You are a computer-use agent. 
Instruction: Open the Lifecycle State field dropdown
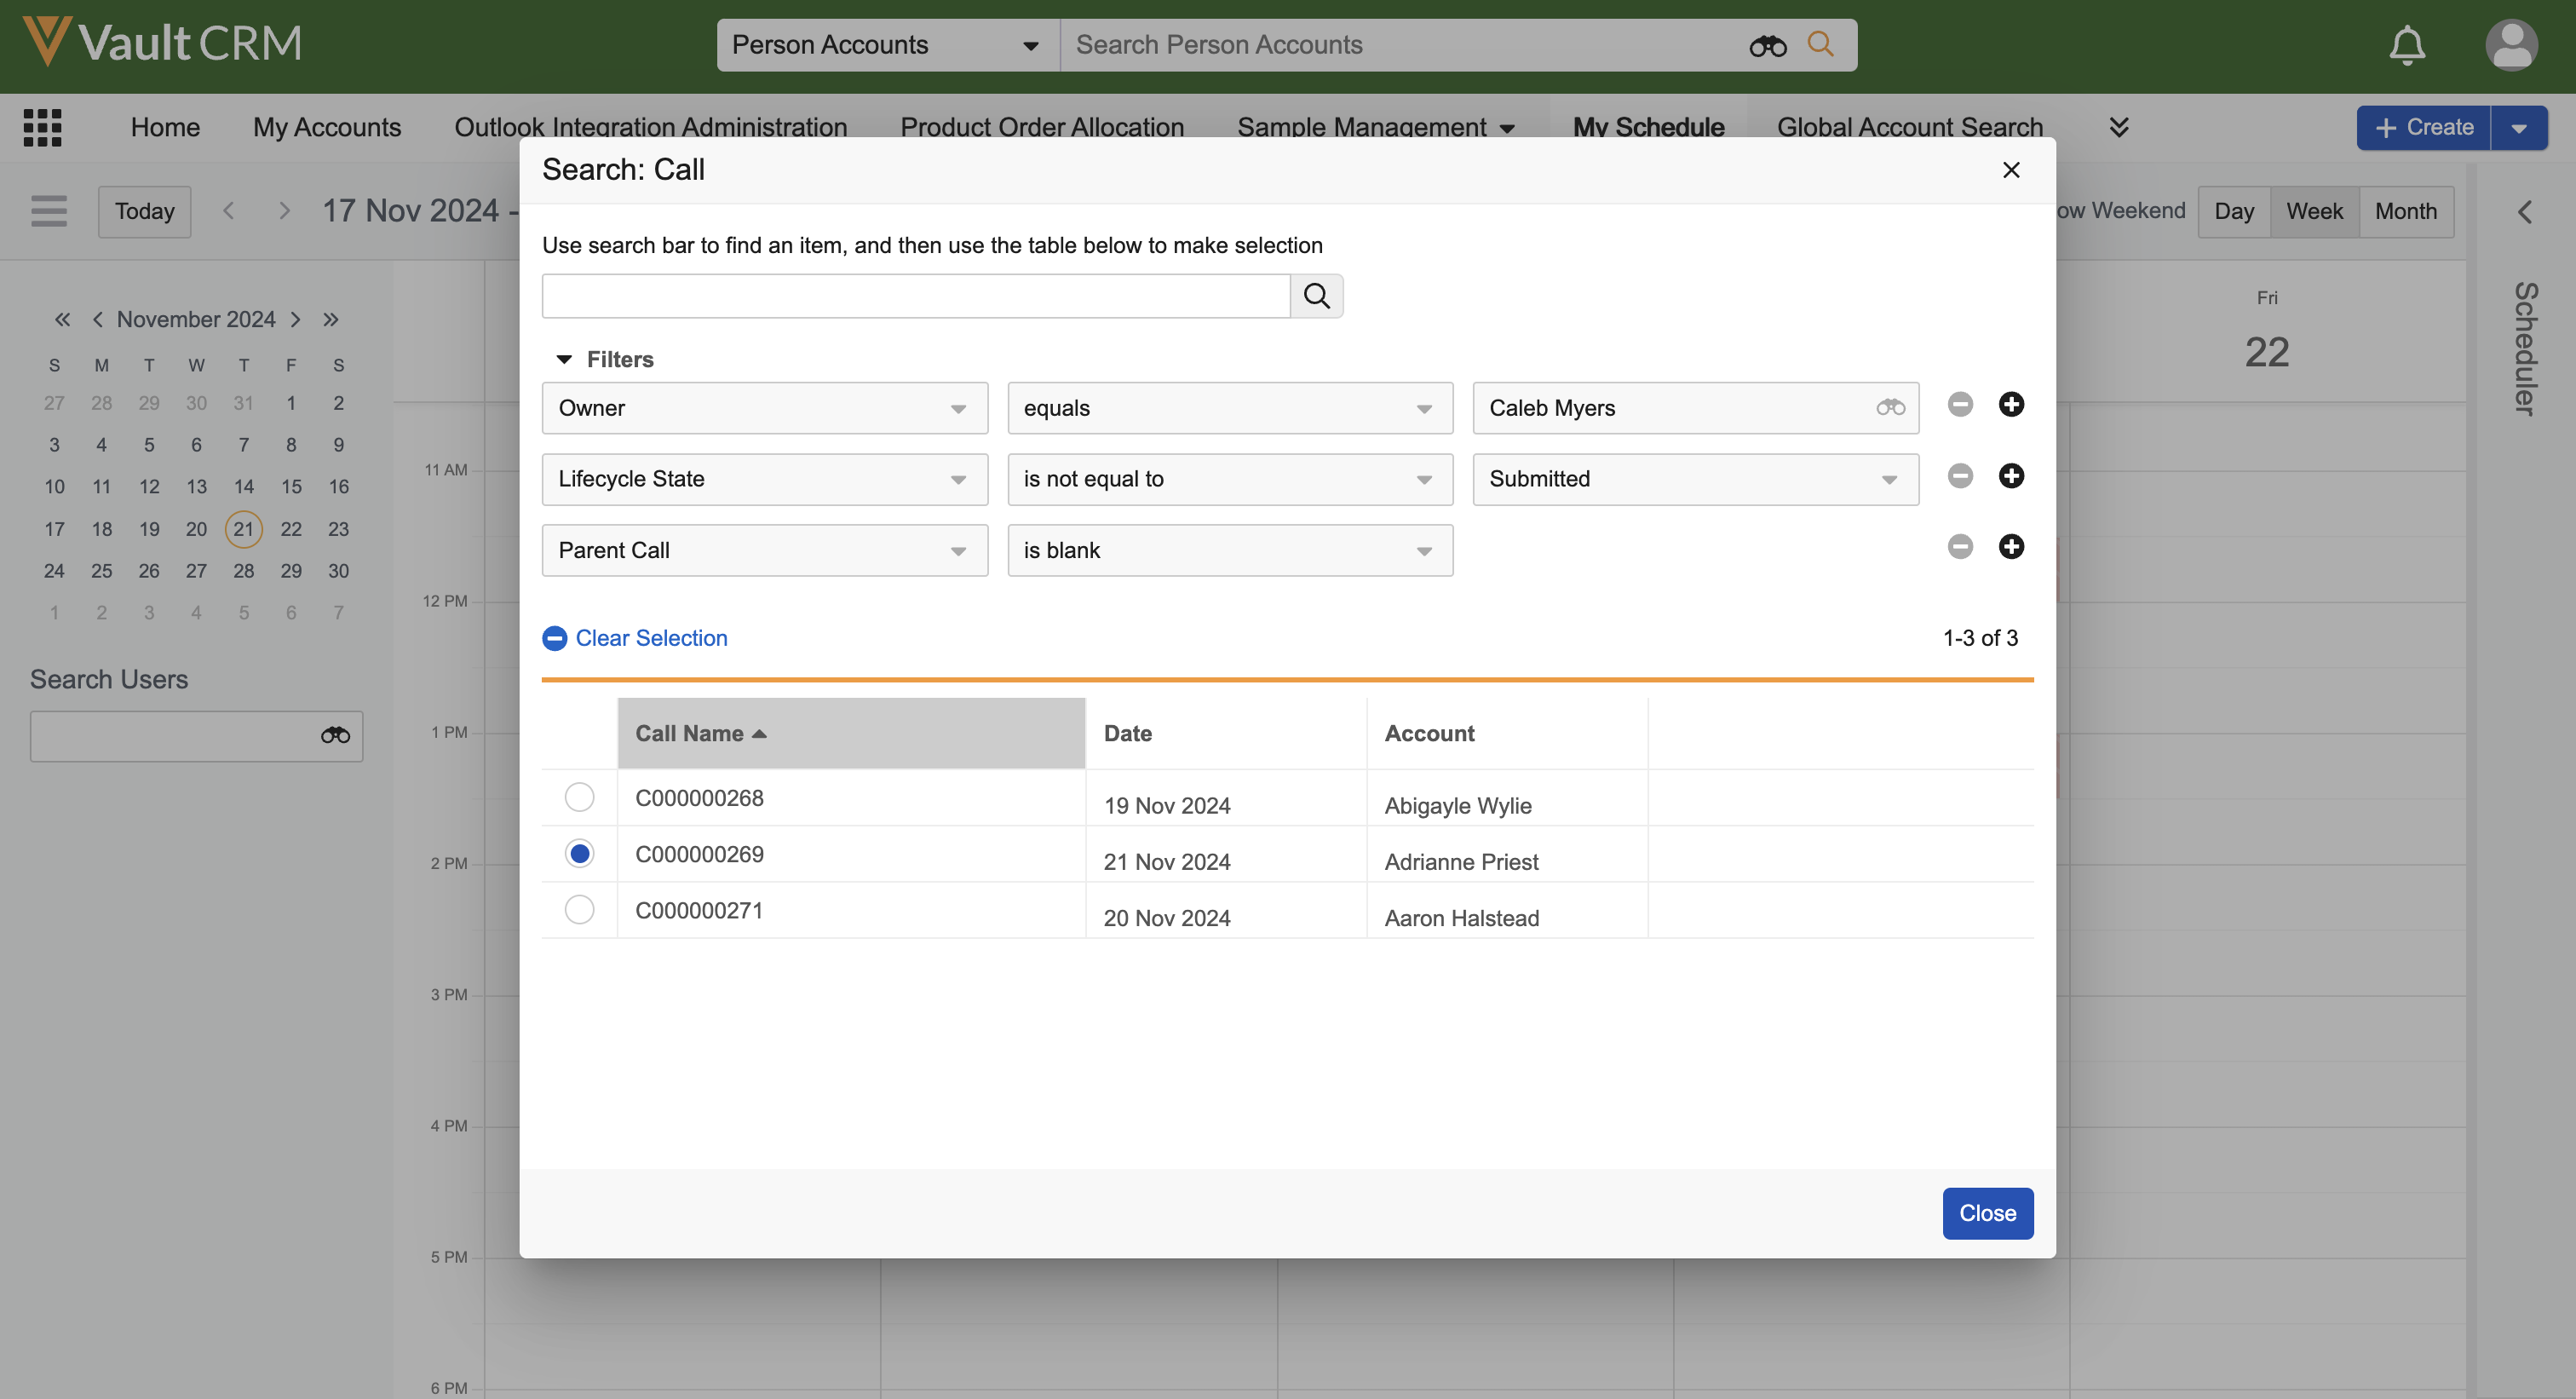coord(764,479)
